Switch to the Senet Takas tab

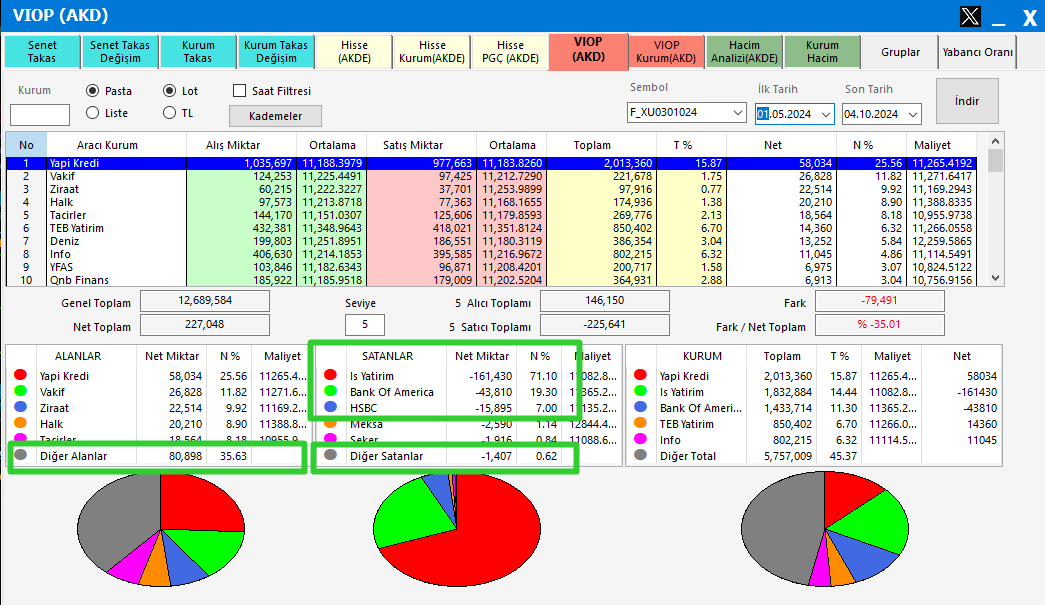[x=42, y=52]
